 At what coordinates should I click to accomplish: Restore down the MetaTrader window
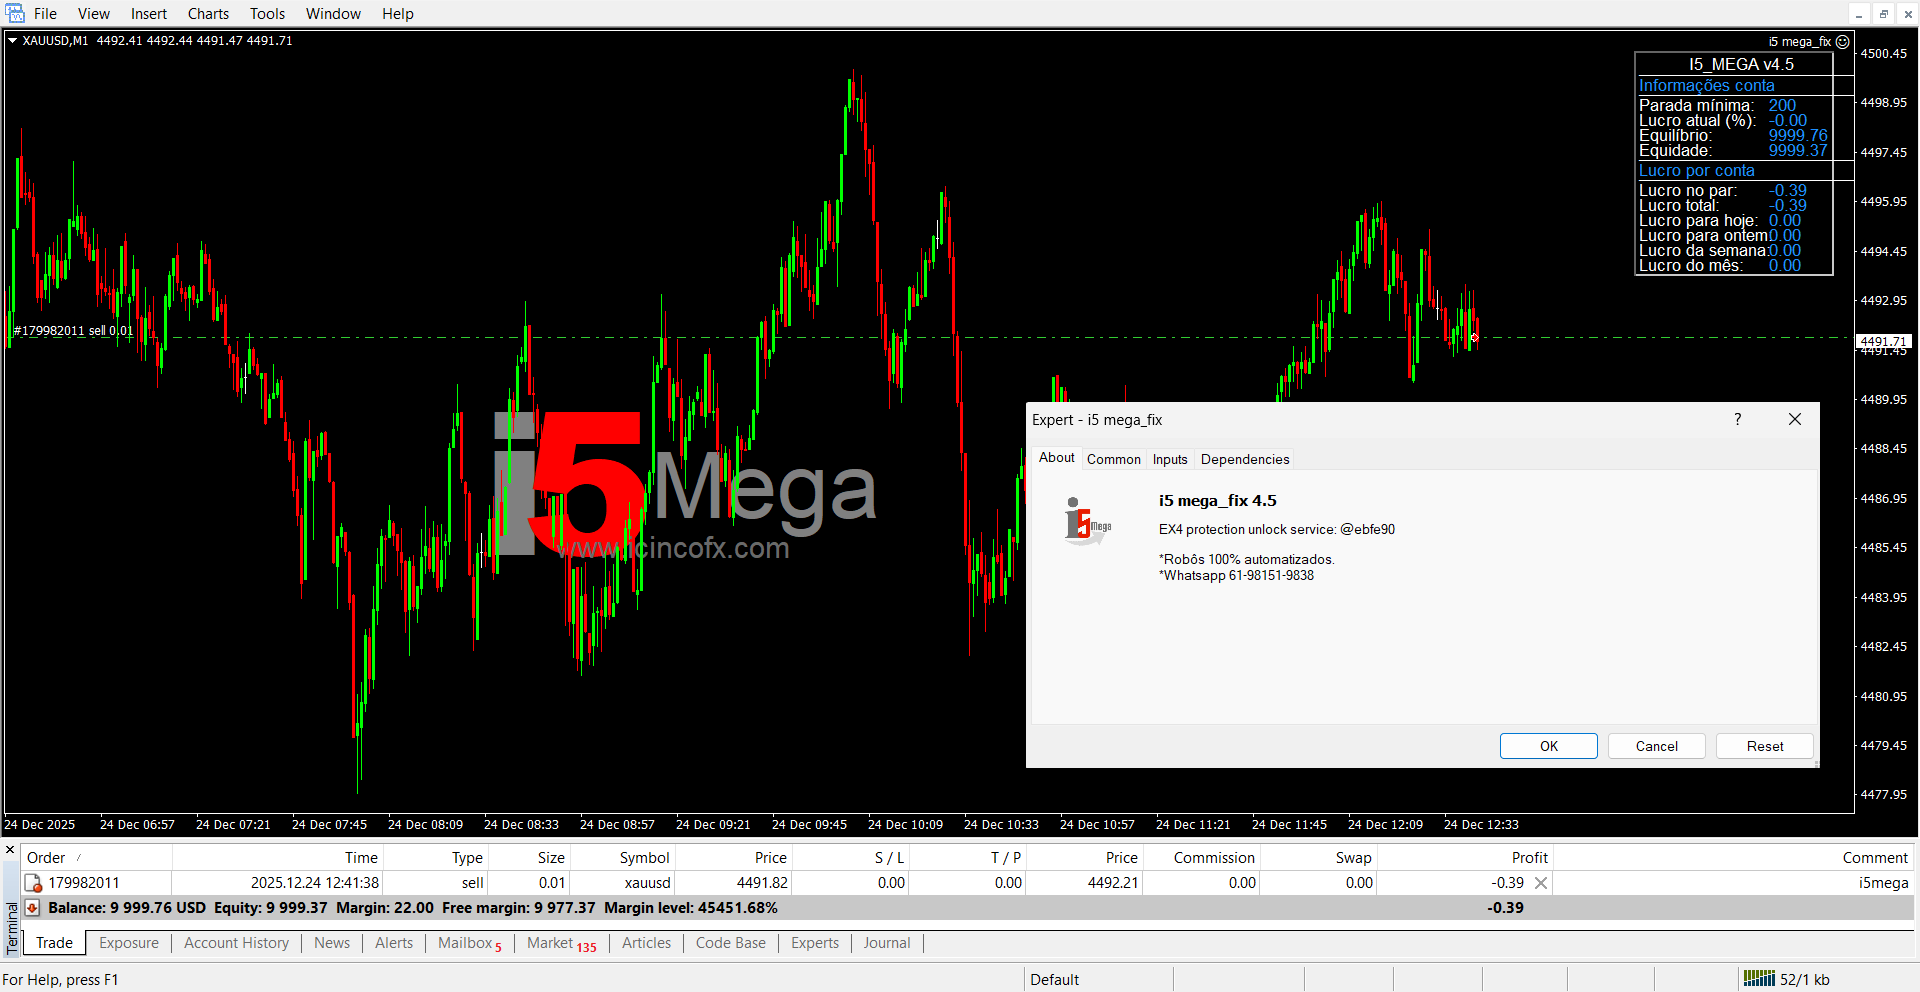click(x=1884, y=13)
